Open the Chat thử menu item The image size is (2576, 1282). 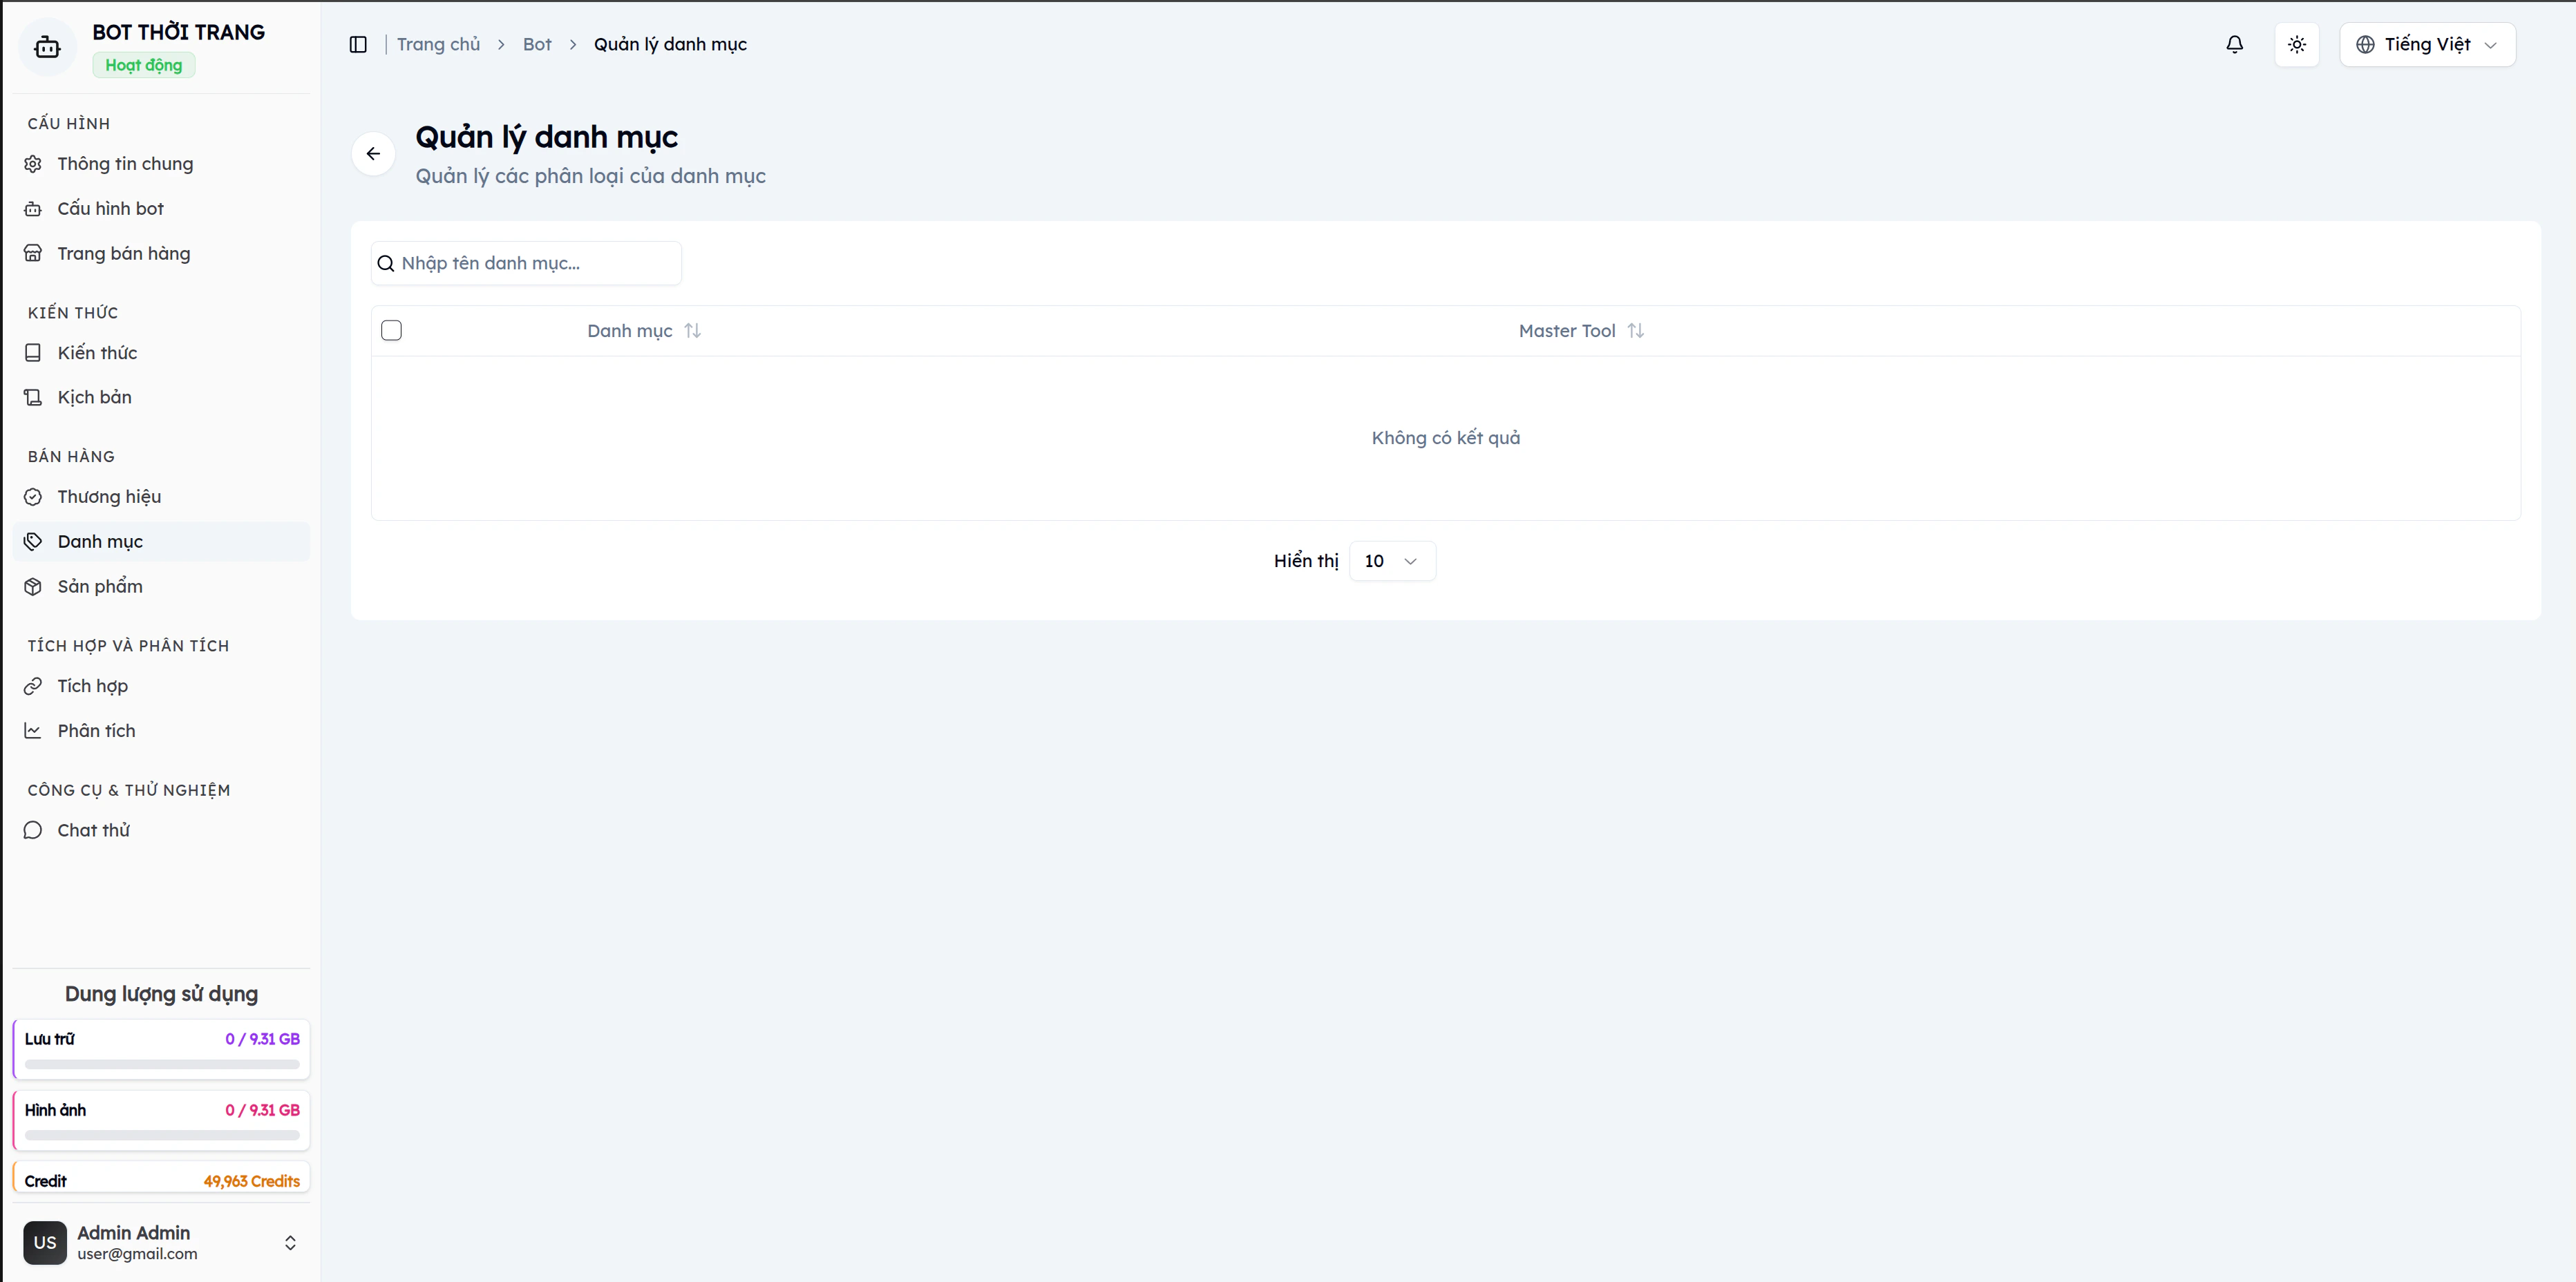94,830
